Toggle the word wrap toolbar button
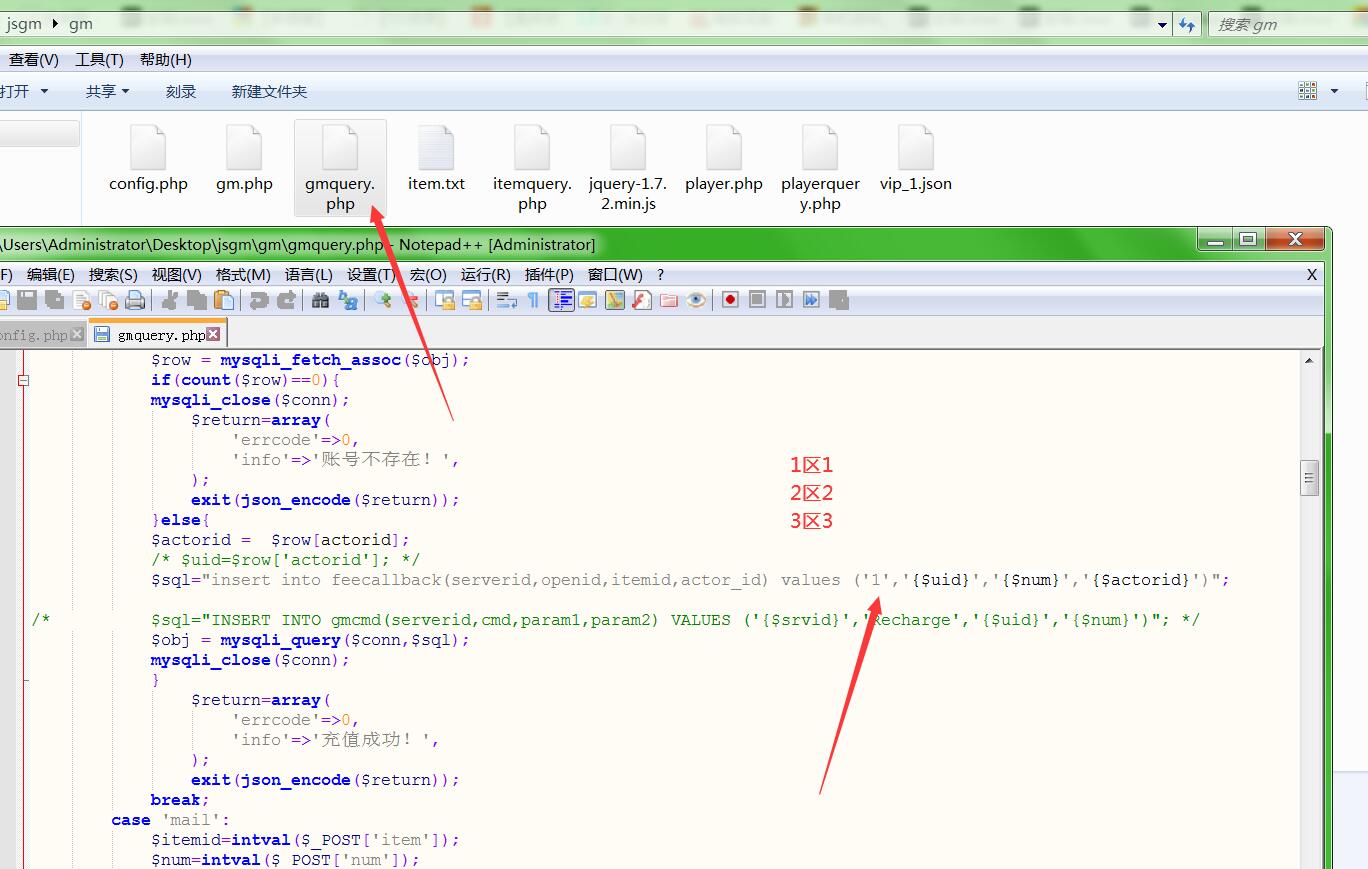Image resolution: width=1368 pixels, height=869 pixels. 507,300
